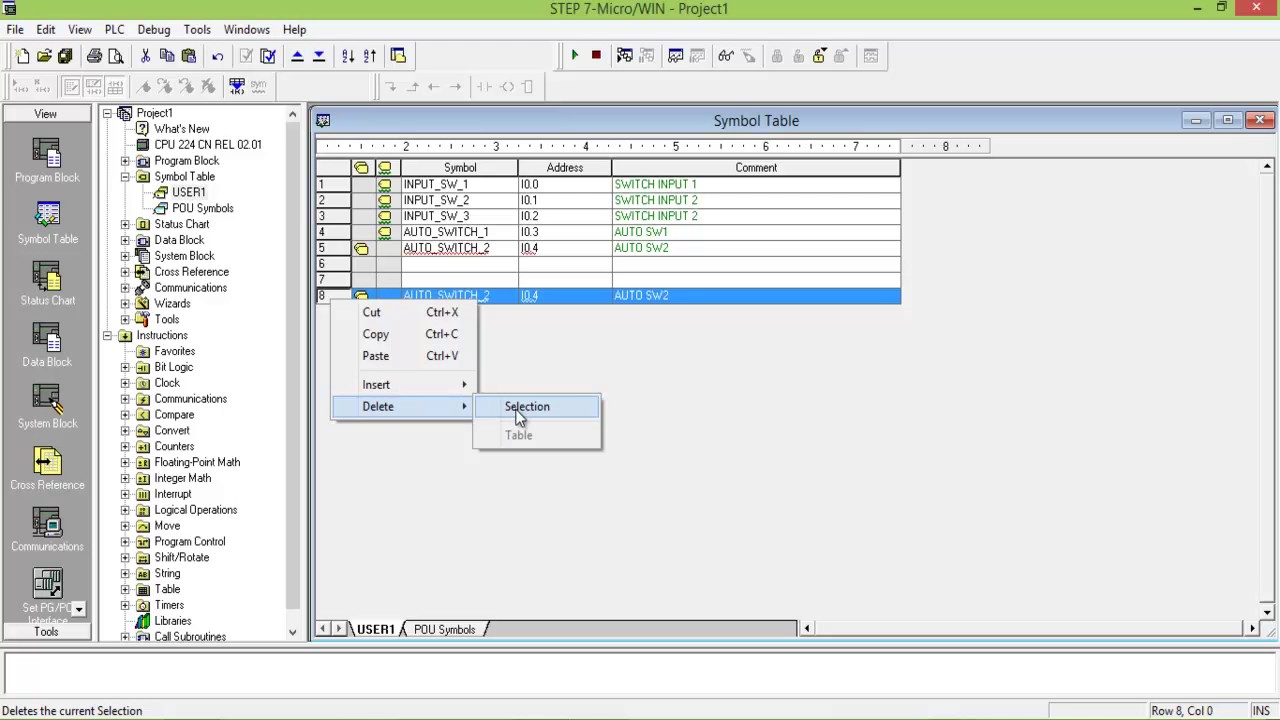Select CPU 224 CN REL 02.01 in tree
Image resolution: width=1280 pixels, height=720 pixels.
pos(208,145)
